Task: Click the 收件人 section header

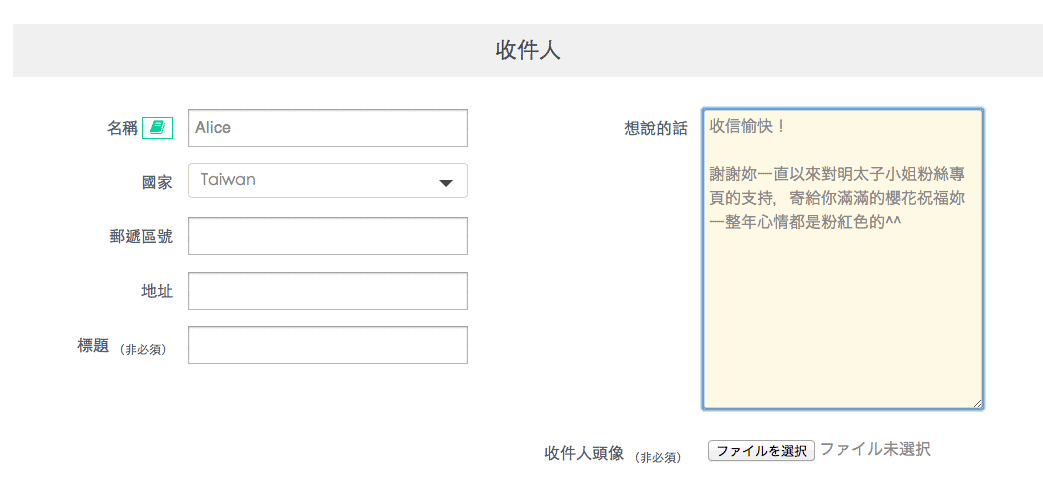Action: pos(527,51)
